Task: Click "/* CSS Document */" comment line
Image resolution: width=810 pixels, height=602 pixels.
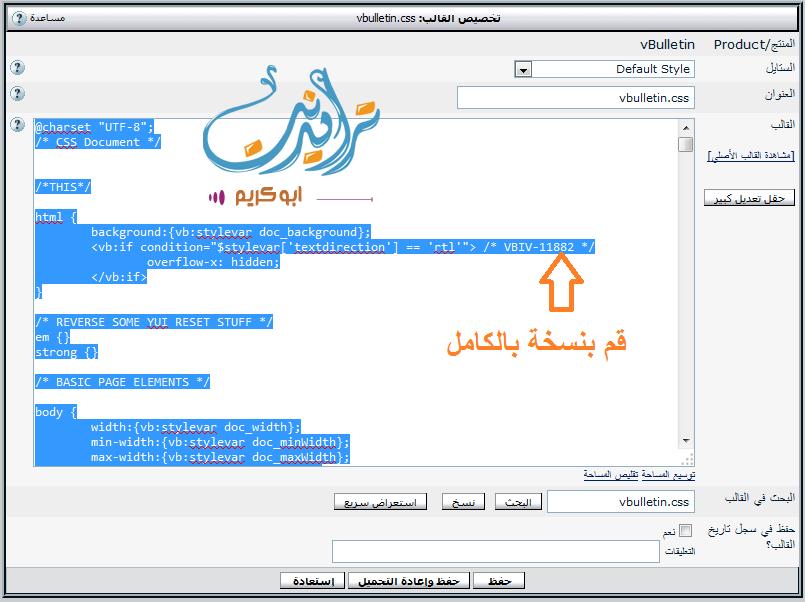Action: [x=98, y=142]
